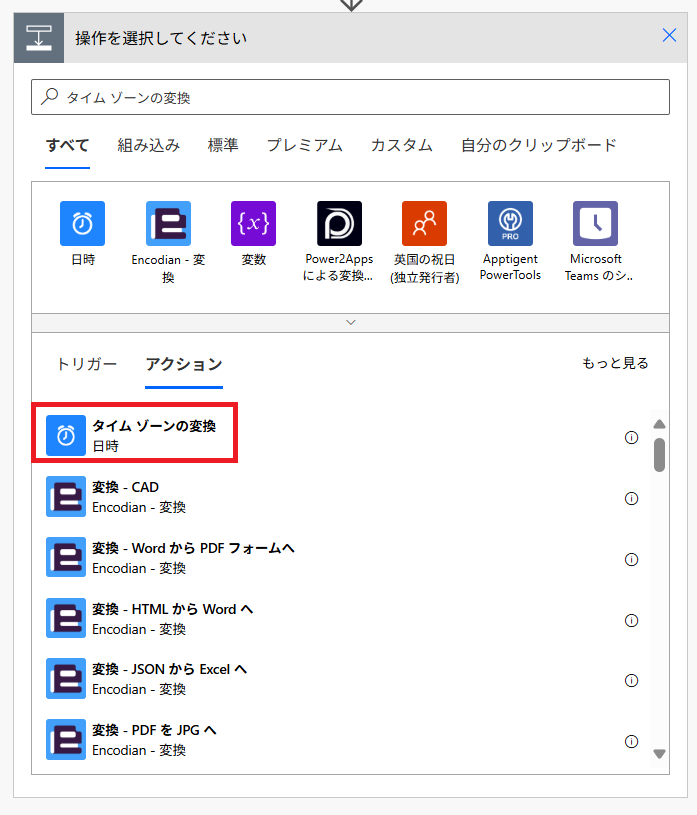Switch to the プレミアム tab
Image resolution: width=697 pixels, height=815 pixels.
coord(304,145)
